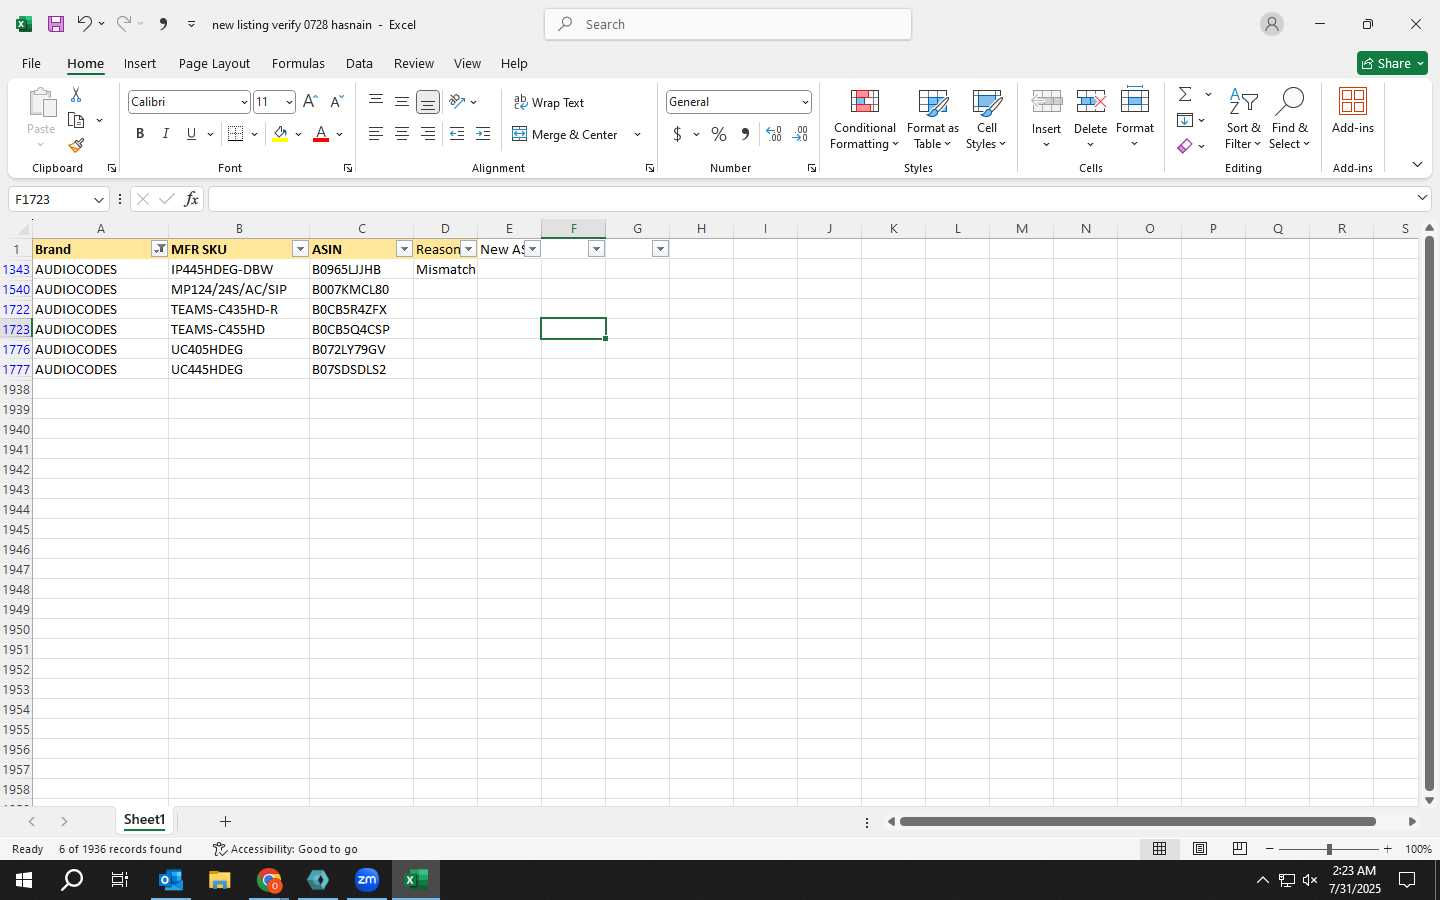Click the Search box in title bar
Viewport: 1440px width, 900px height.
pos(728,24)
